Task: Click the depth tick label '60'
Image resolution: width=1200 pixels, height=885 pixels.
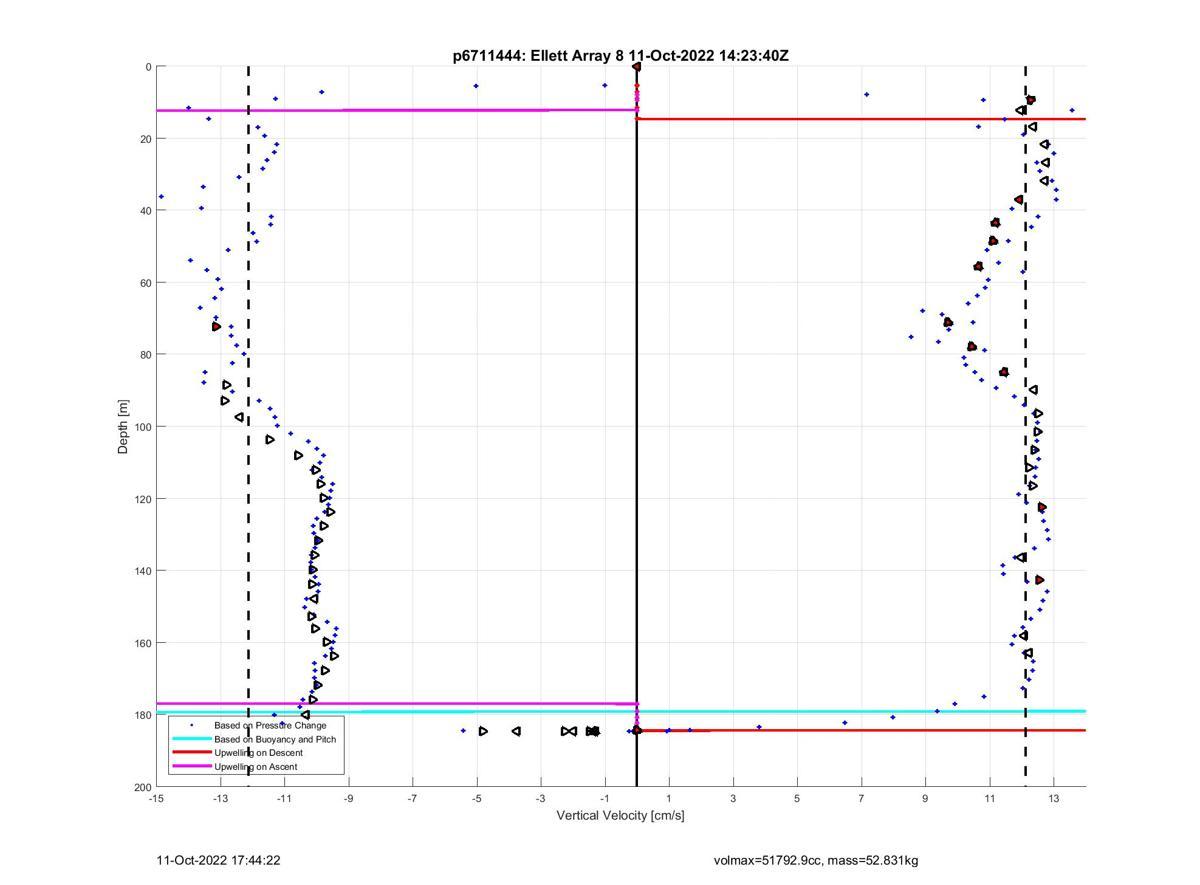Action: 145,283
